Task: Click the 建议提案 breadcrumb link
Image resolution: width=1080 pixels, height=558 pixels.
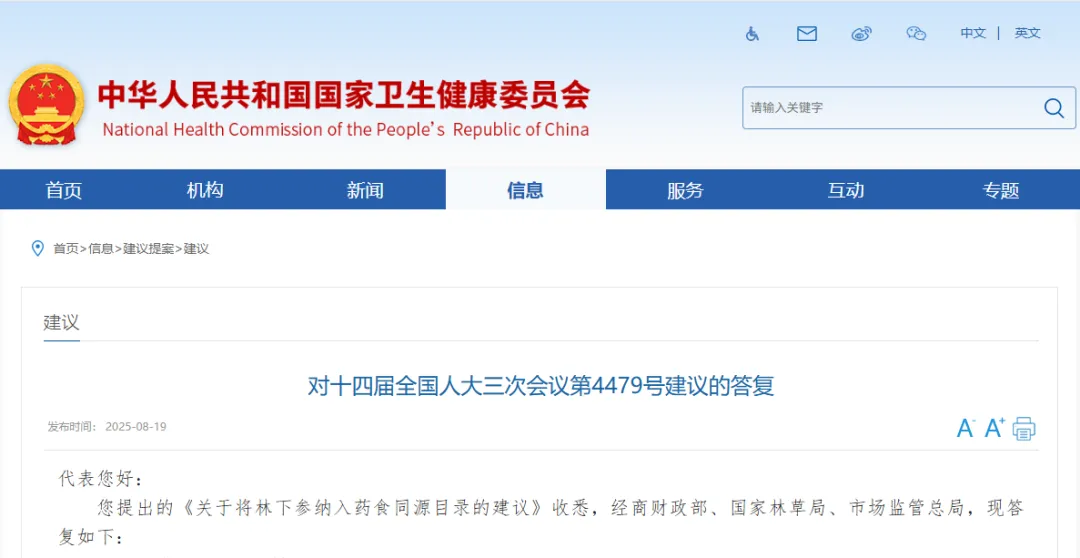Action: pyautogui.click(x=148, y=249)
